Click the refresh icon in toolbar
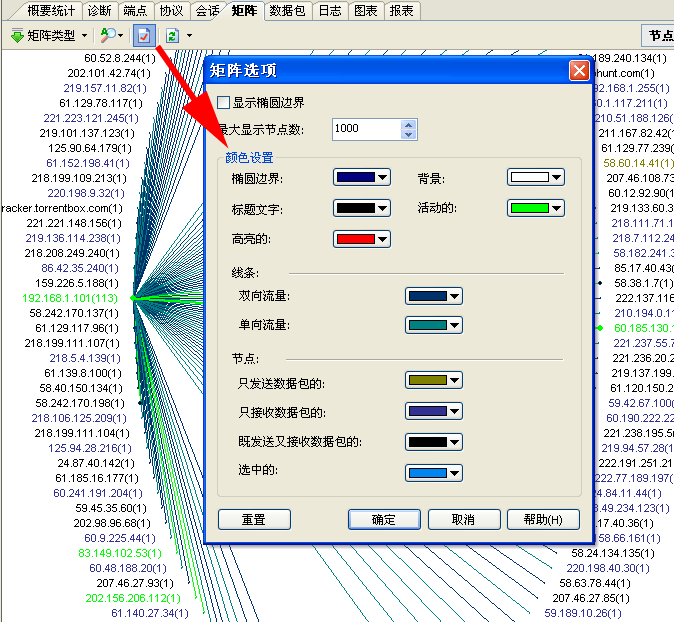The height and width of the screenshot is (622, 674). pyautogui.click(x=172, y=36)
